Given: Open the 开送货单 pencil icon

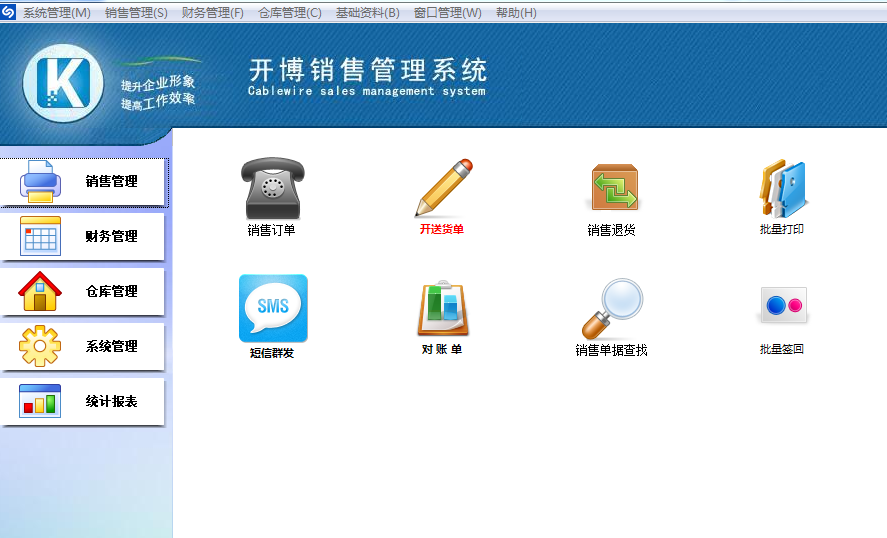Looking at the screenshot, I should (444, 187).
